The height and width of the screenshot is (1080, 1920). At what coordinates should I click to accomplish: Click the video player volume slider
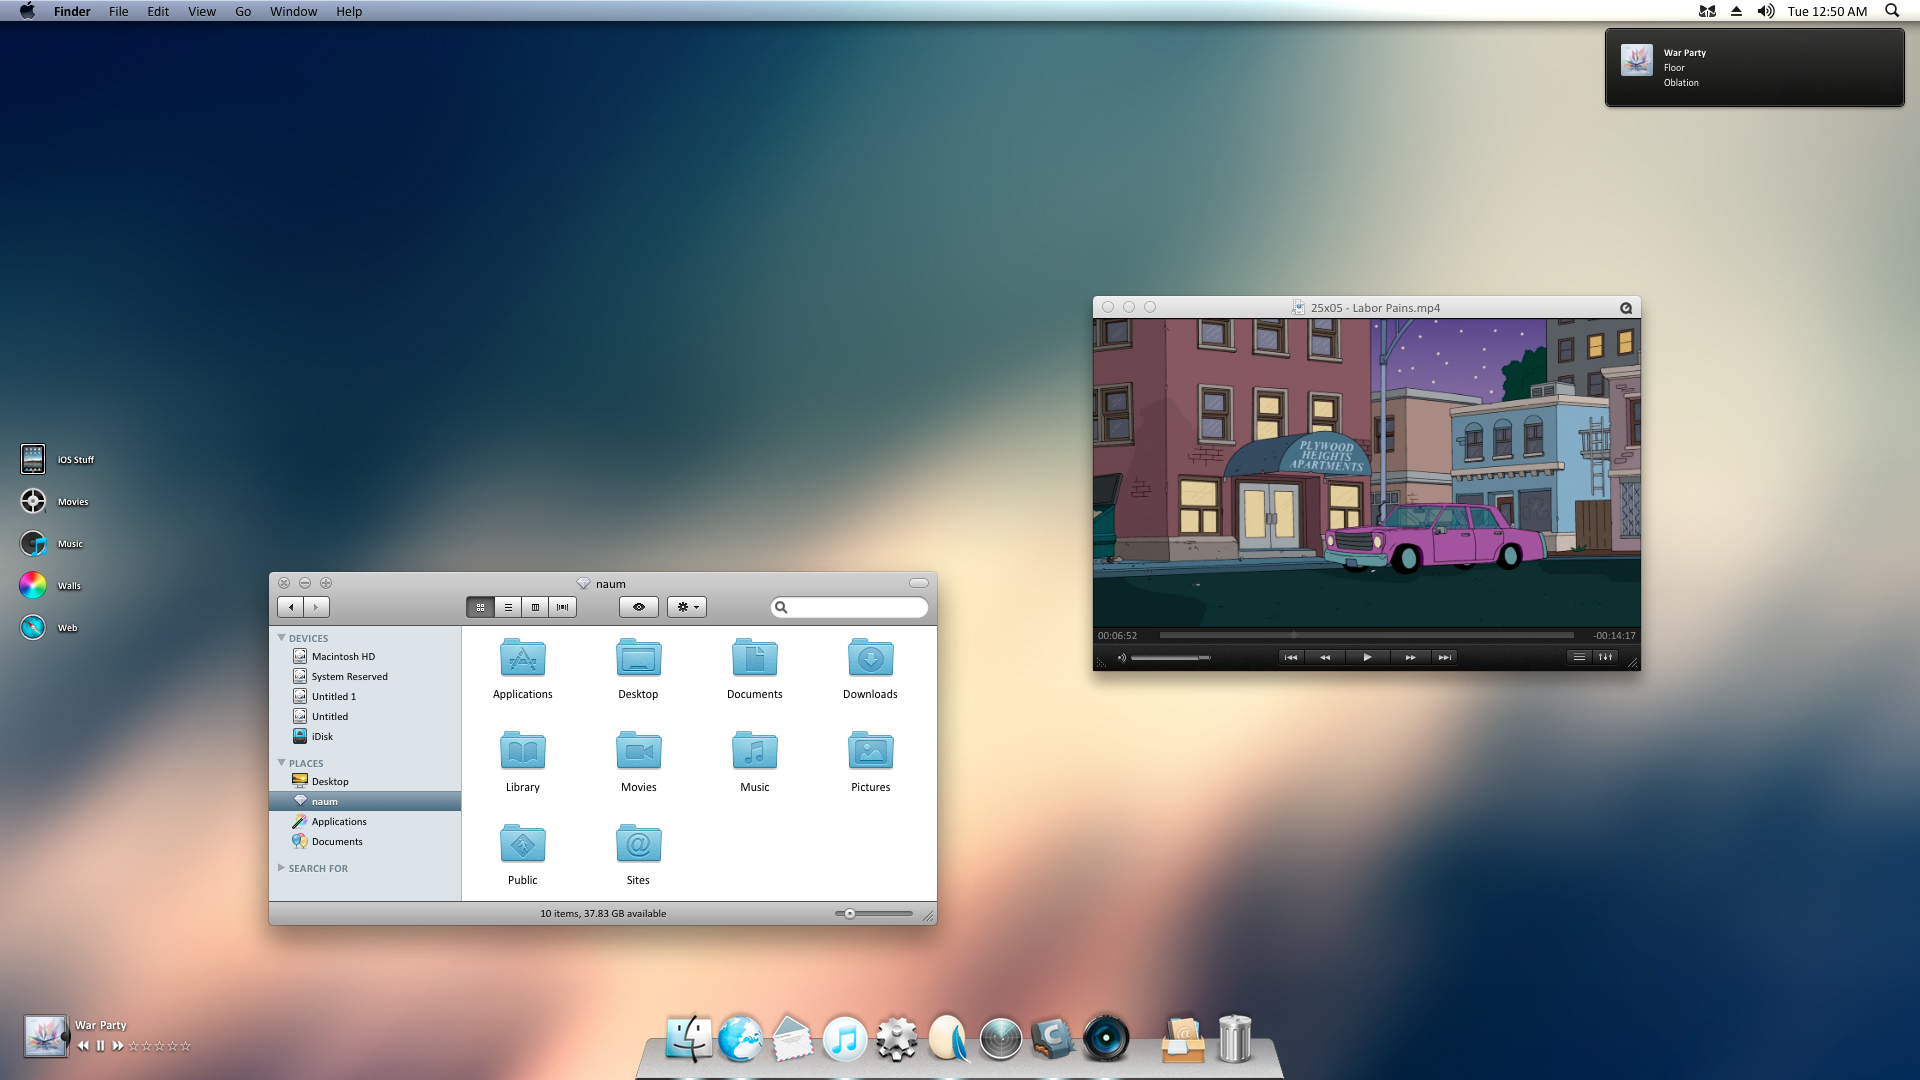(x=1171, y=658)
